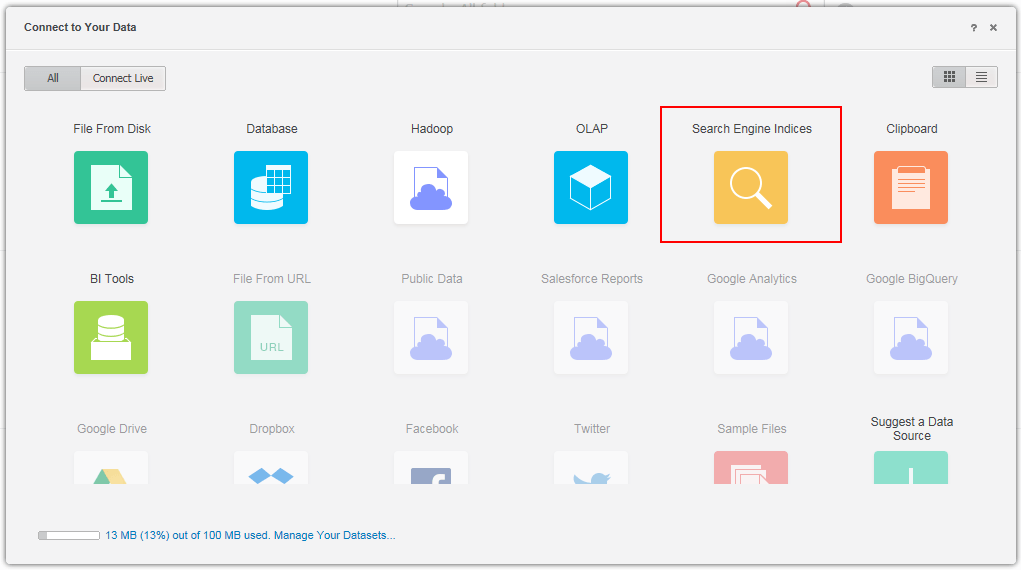The image size is (1021, 570).
Task: Select the Database connector icon
Action: [x=271, y=187]
